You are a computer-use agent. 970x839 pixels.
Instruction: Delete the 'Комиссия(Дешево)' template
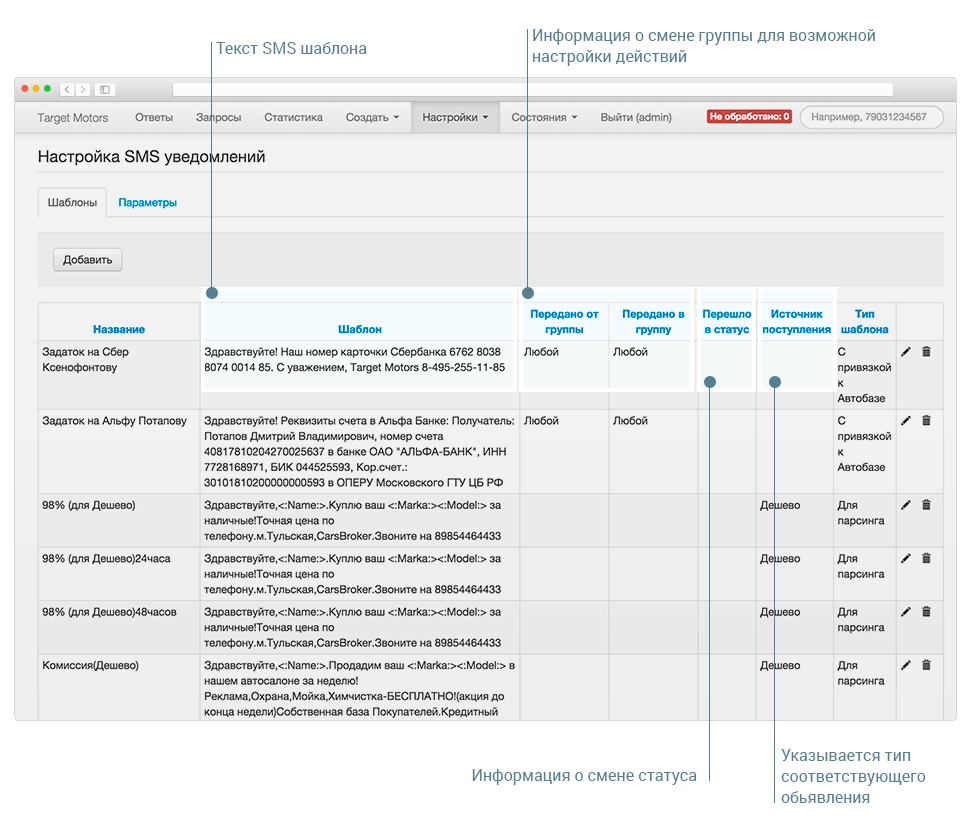click(926, 665)
